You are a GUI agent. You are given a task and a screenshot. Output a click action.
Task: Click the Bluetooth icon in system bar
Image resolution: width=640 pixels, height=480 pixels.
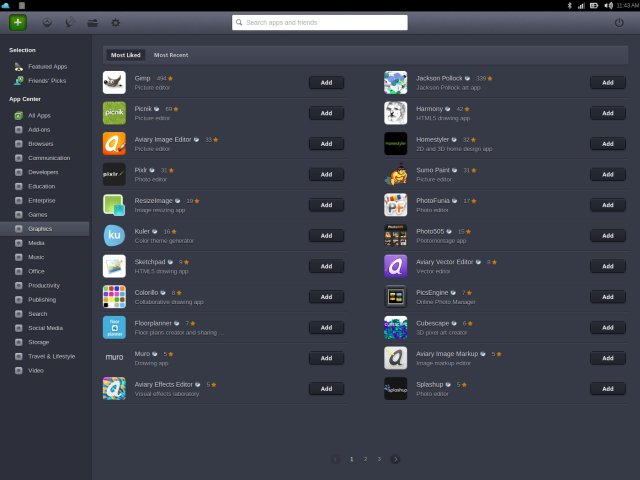tap(570, 5)
